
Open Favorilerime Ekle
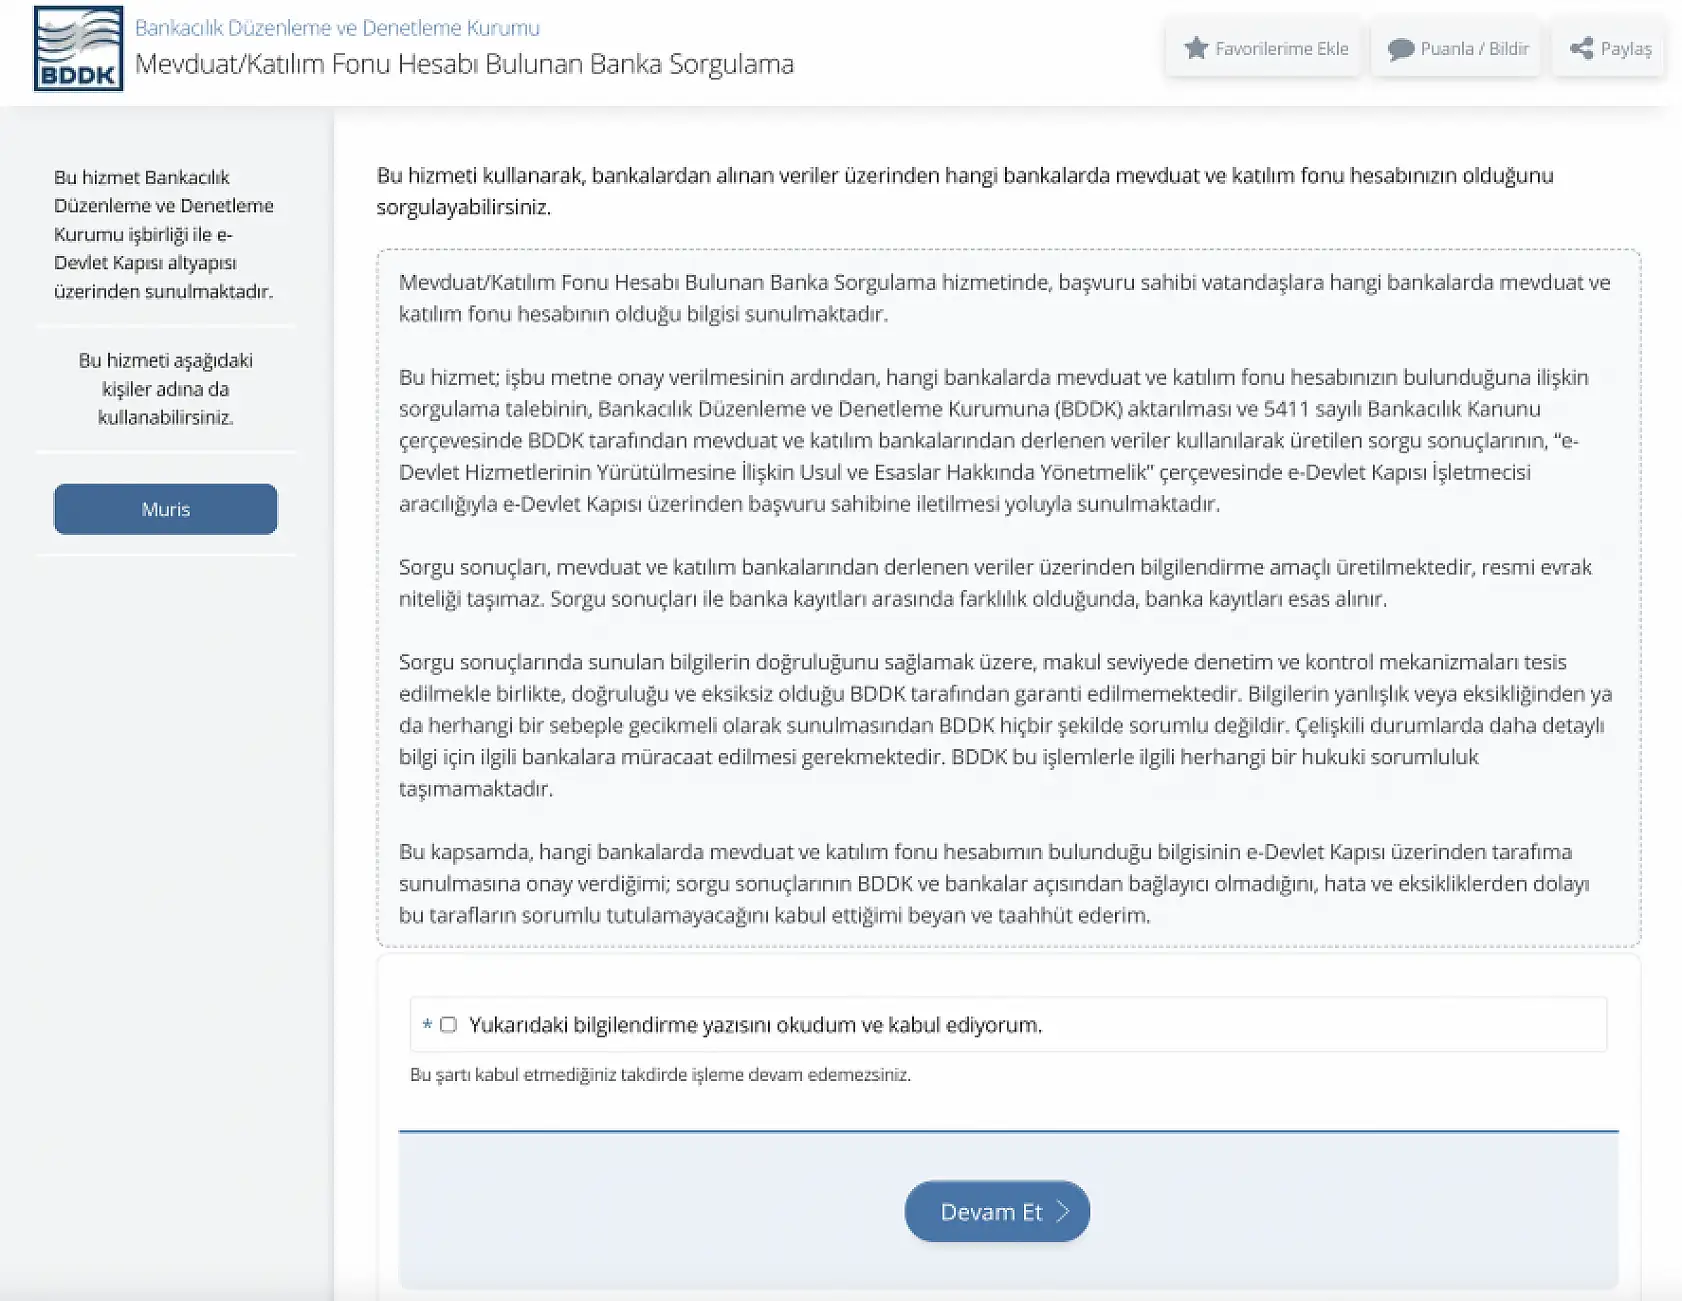point(1264,48)
